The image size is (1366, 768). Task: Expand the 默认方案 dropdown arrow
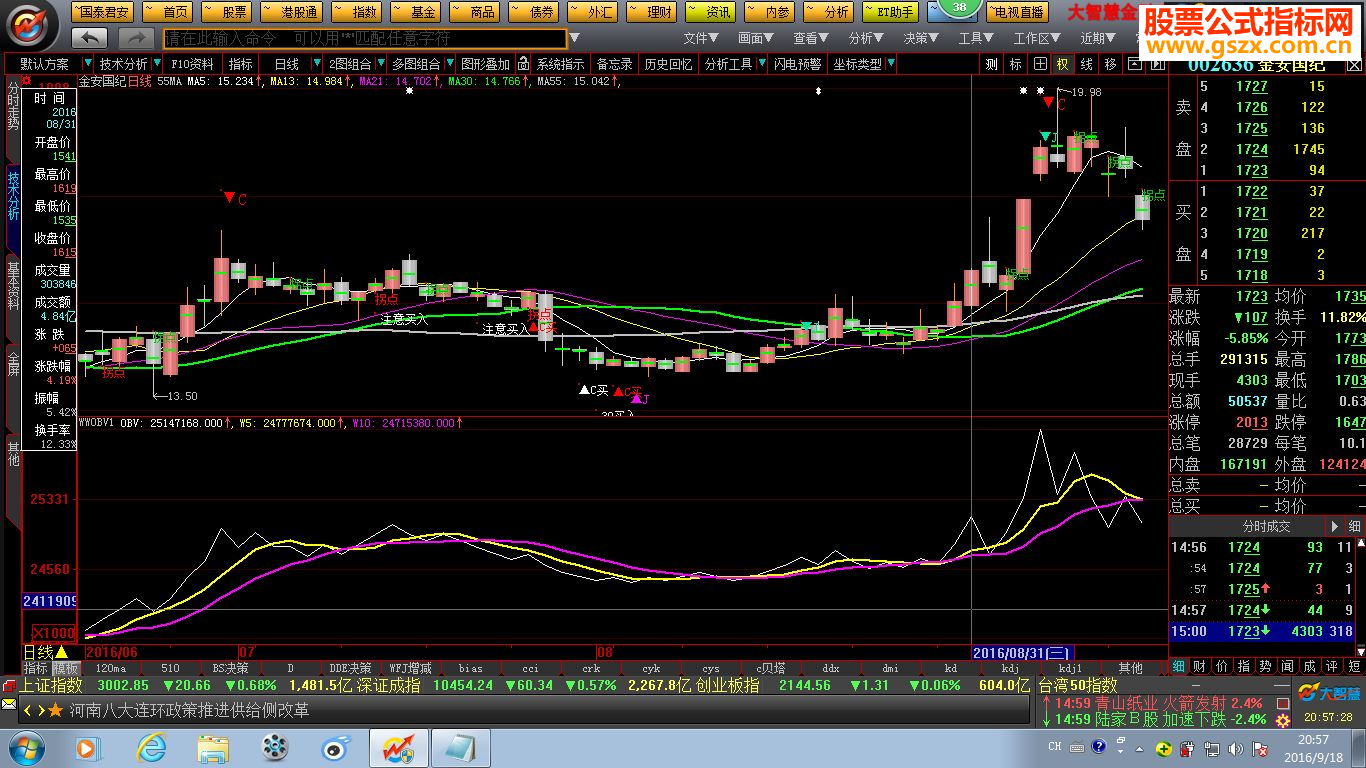(x=81, y=64)
